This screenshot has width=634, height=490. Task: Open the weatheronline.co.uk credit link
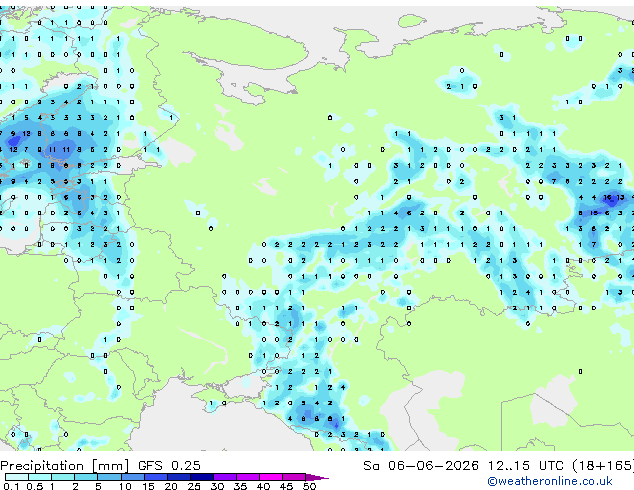point(549,481)
